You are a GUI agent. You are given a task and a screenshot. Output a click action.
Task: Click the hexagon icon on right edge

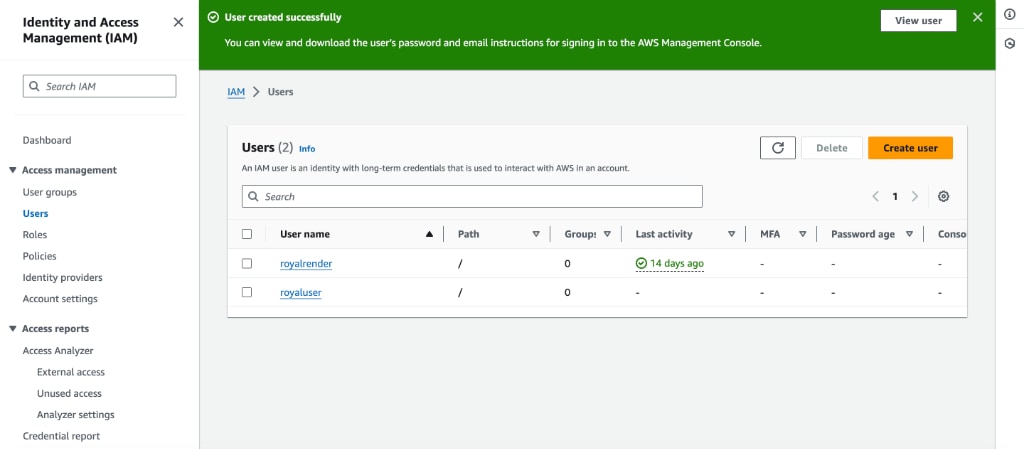point(1010,43)
